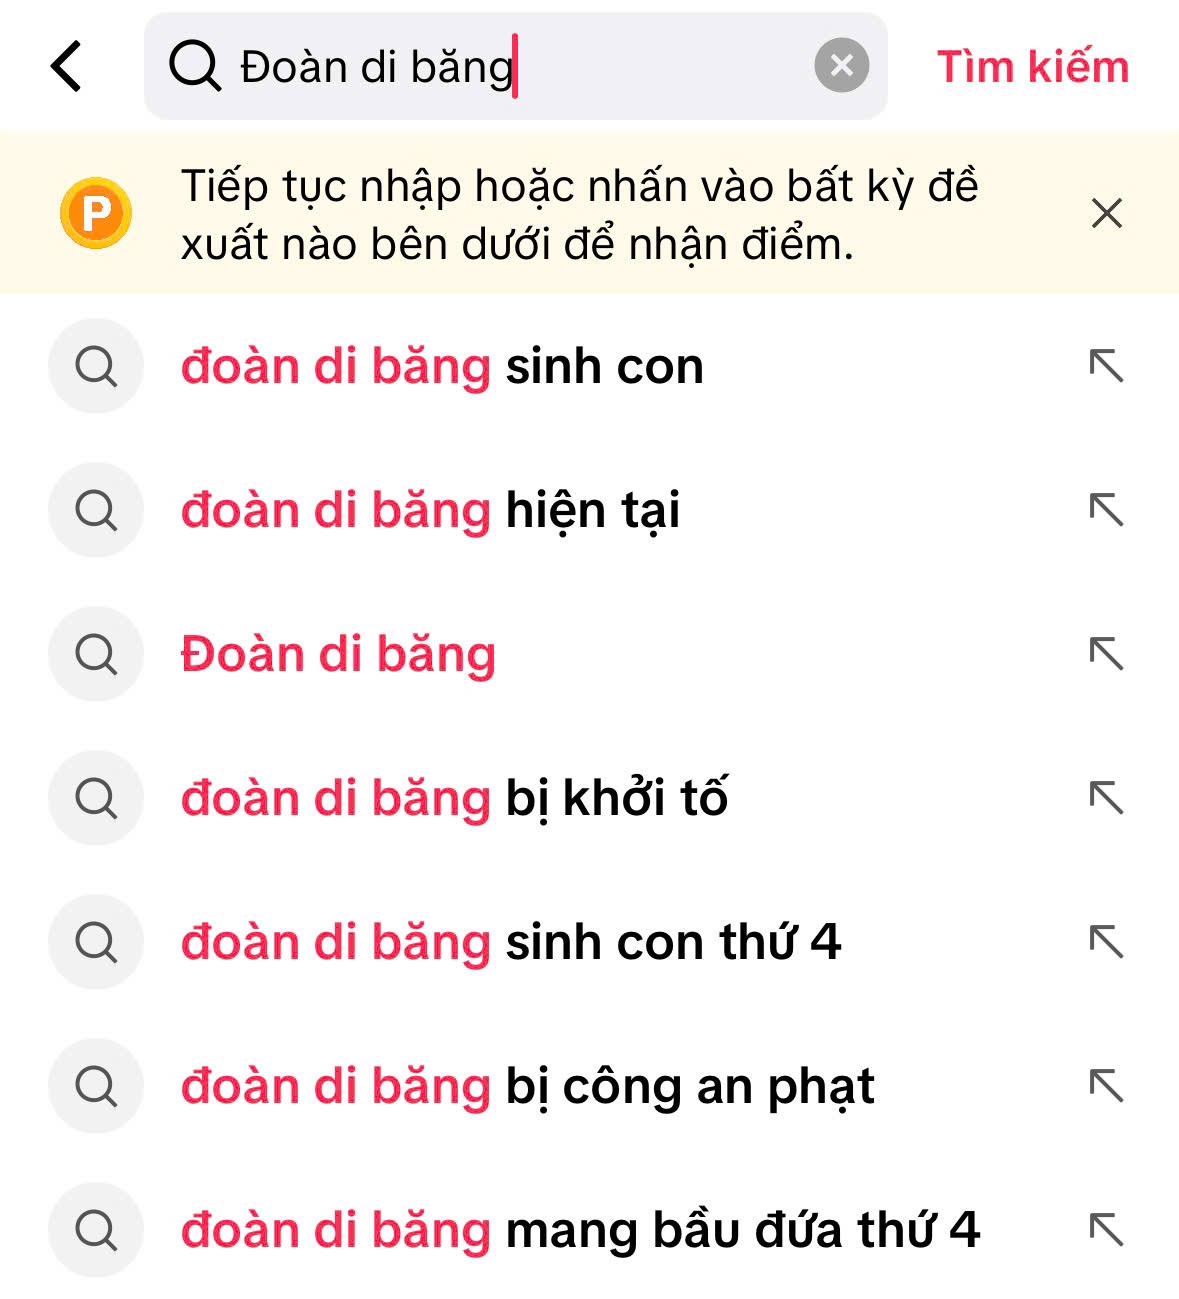Tap arrow icon beside plain "Đoàn di băng"
Viewport: 1179px width, 1299px height.
1106,655
